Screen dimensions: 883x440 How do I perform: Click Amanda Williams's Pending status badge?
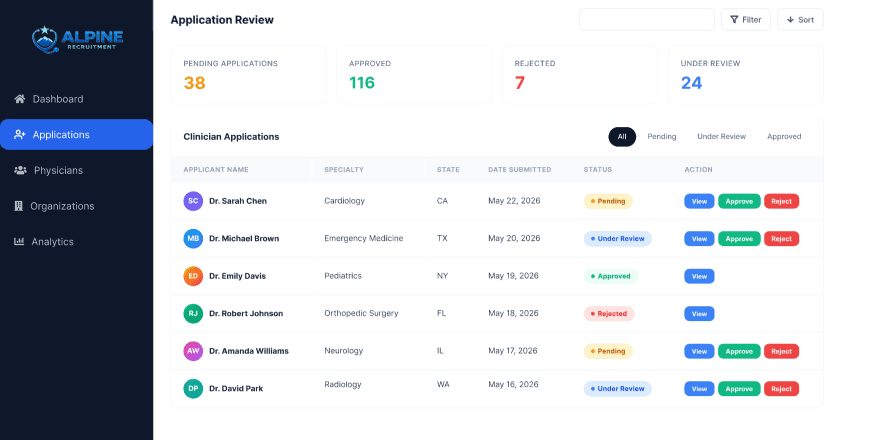608,352
